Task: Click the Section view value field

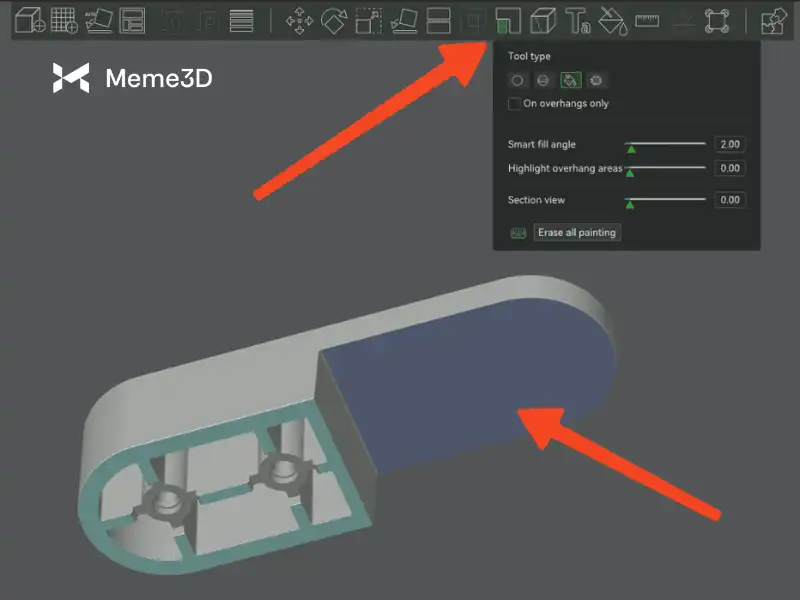Action: [x=730, y=200]
